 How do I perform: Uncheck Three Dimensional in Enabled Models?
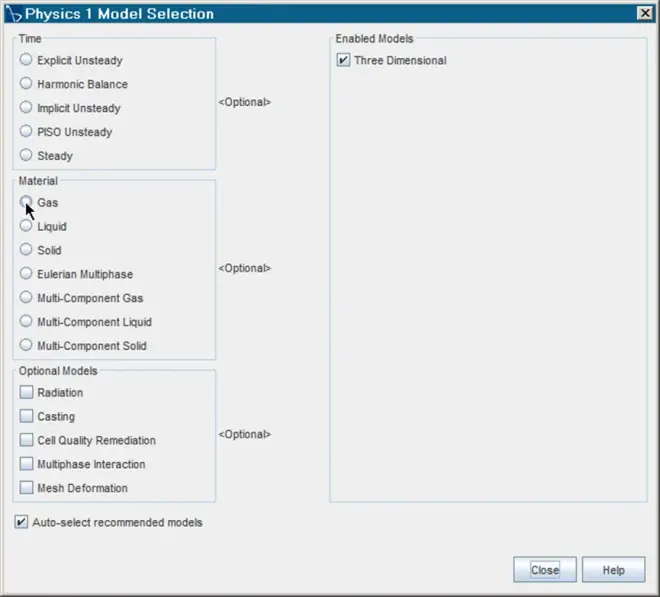click(x=343, y=60)
